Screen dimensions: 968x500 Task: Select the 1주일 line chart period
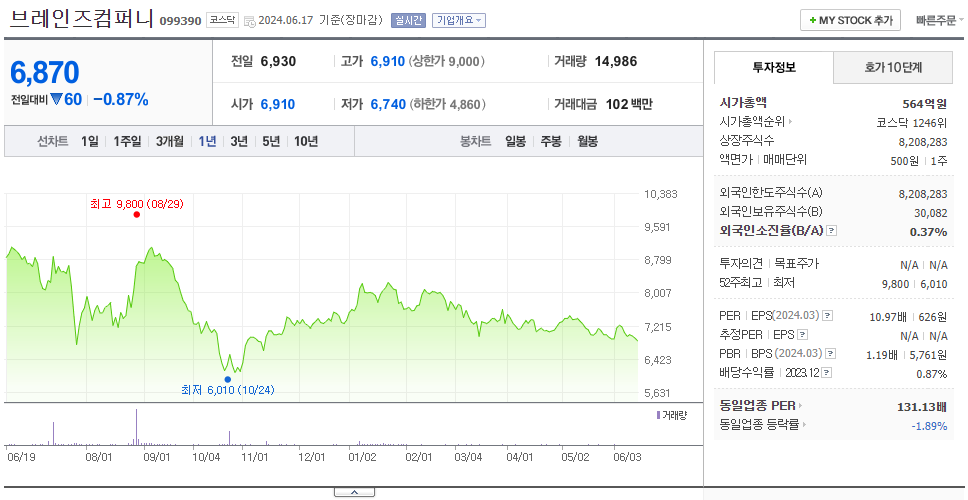coord(127,141)
